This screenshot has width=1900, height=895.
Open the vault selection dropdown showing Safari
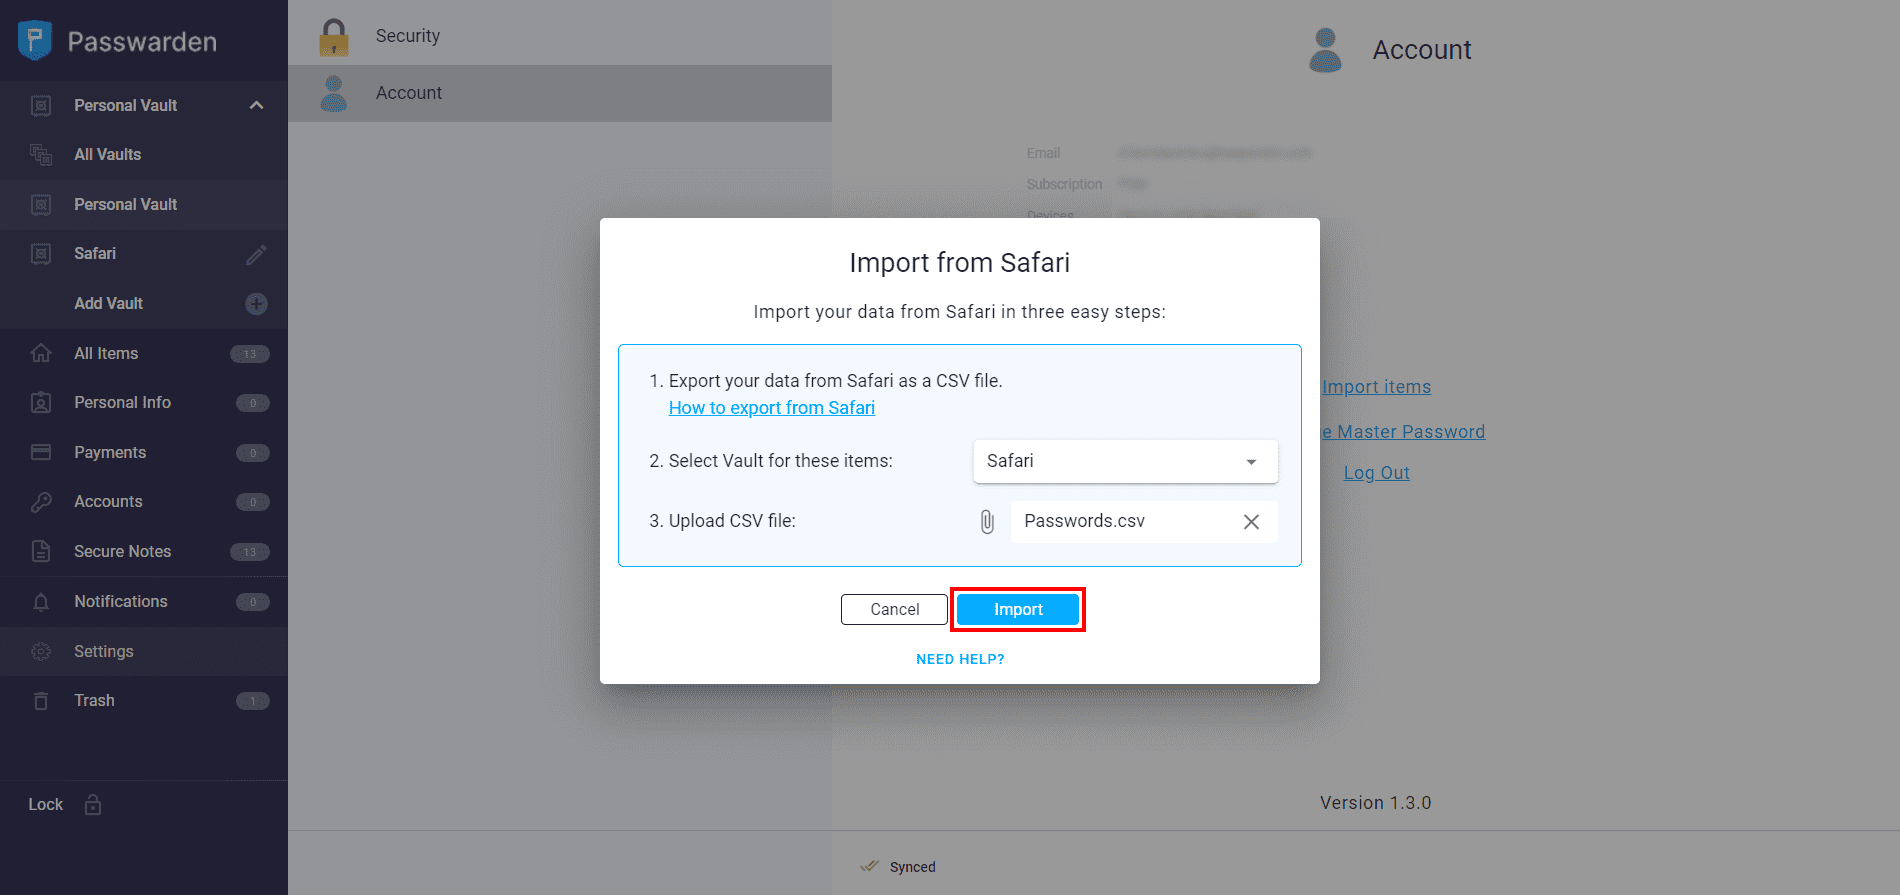1124,461
